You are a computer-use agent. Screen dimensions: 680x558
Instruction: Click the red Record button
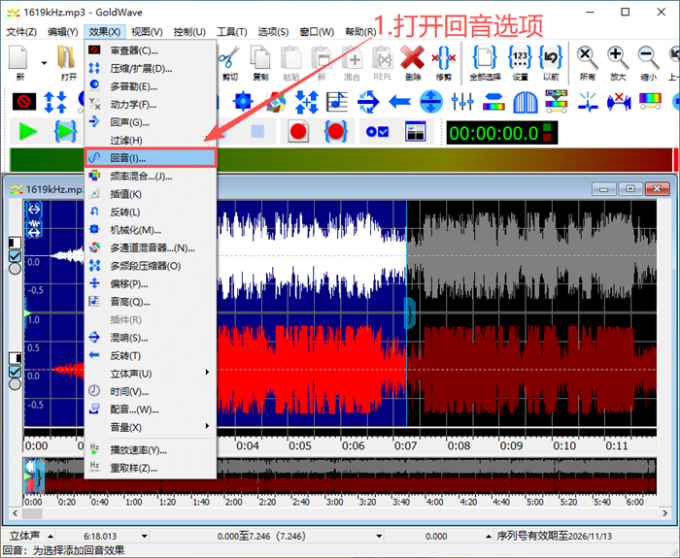(298, 131)
